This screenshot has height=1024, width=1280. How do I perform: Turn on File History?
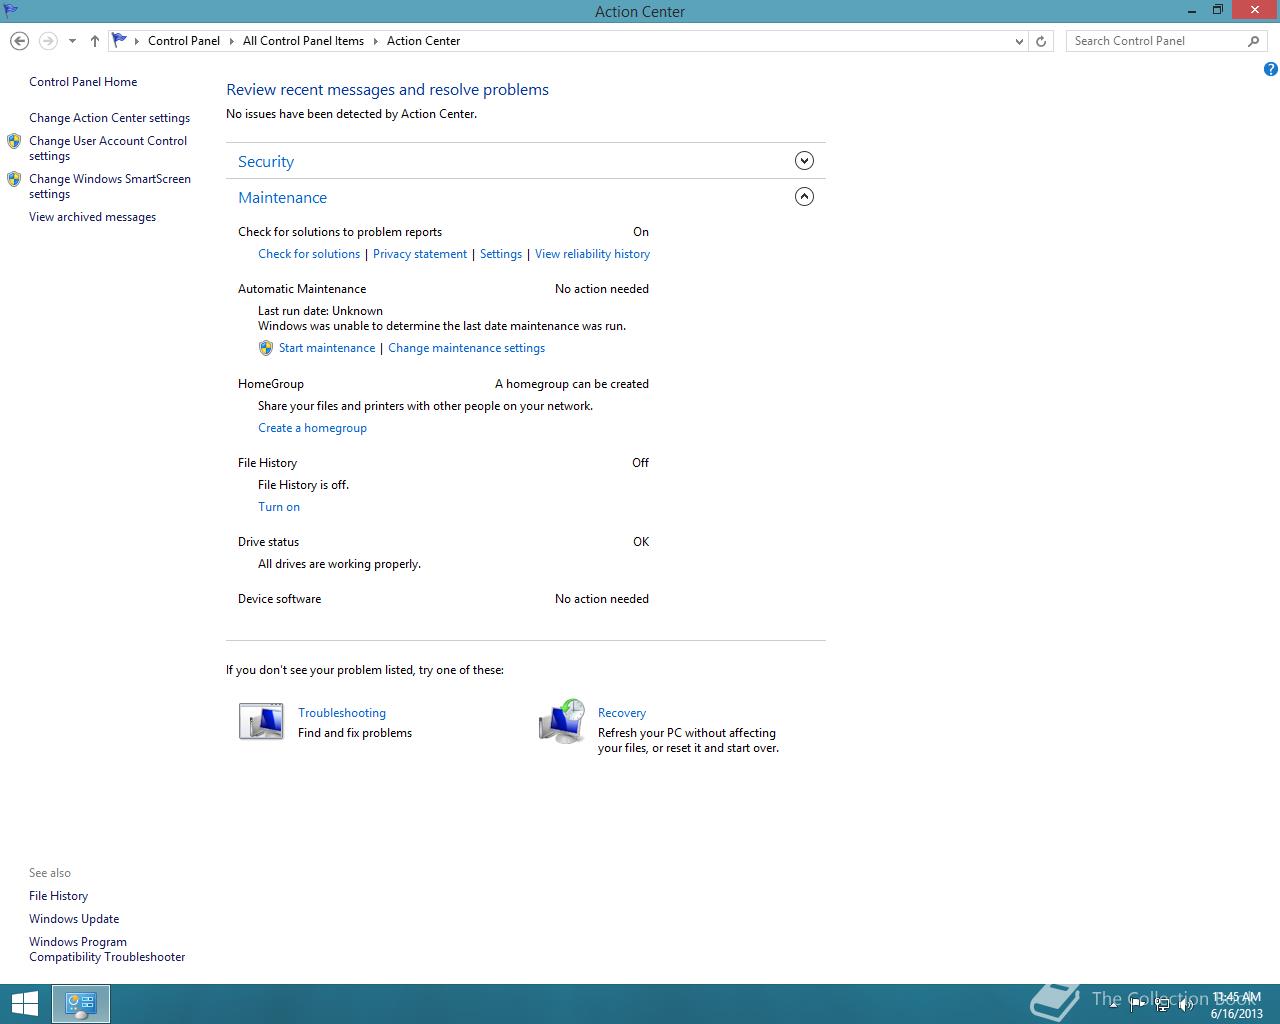279,507
